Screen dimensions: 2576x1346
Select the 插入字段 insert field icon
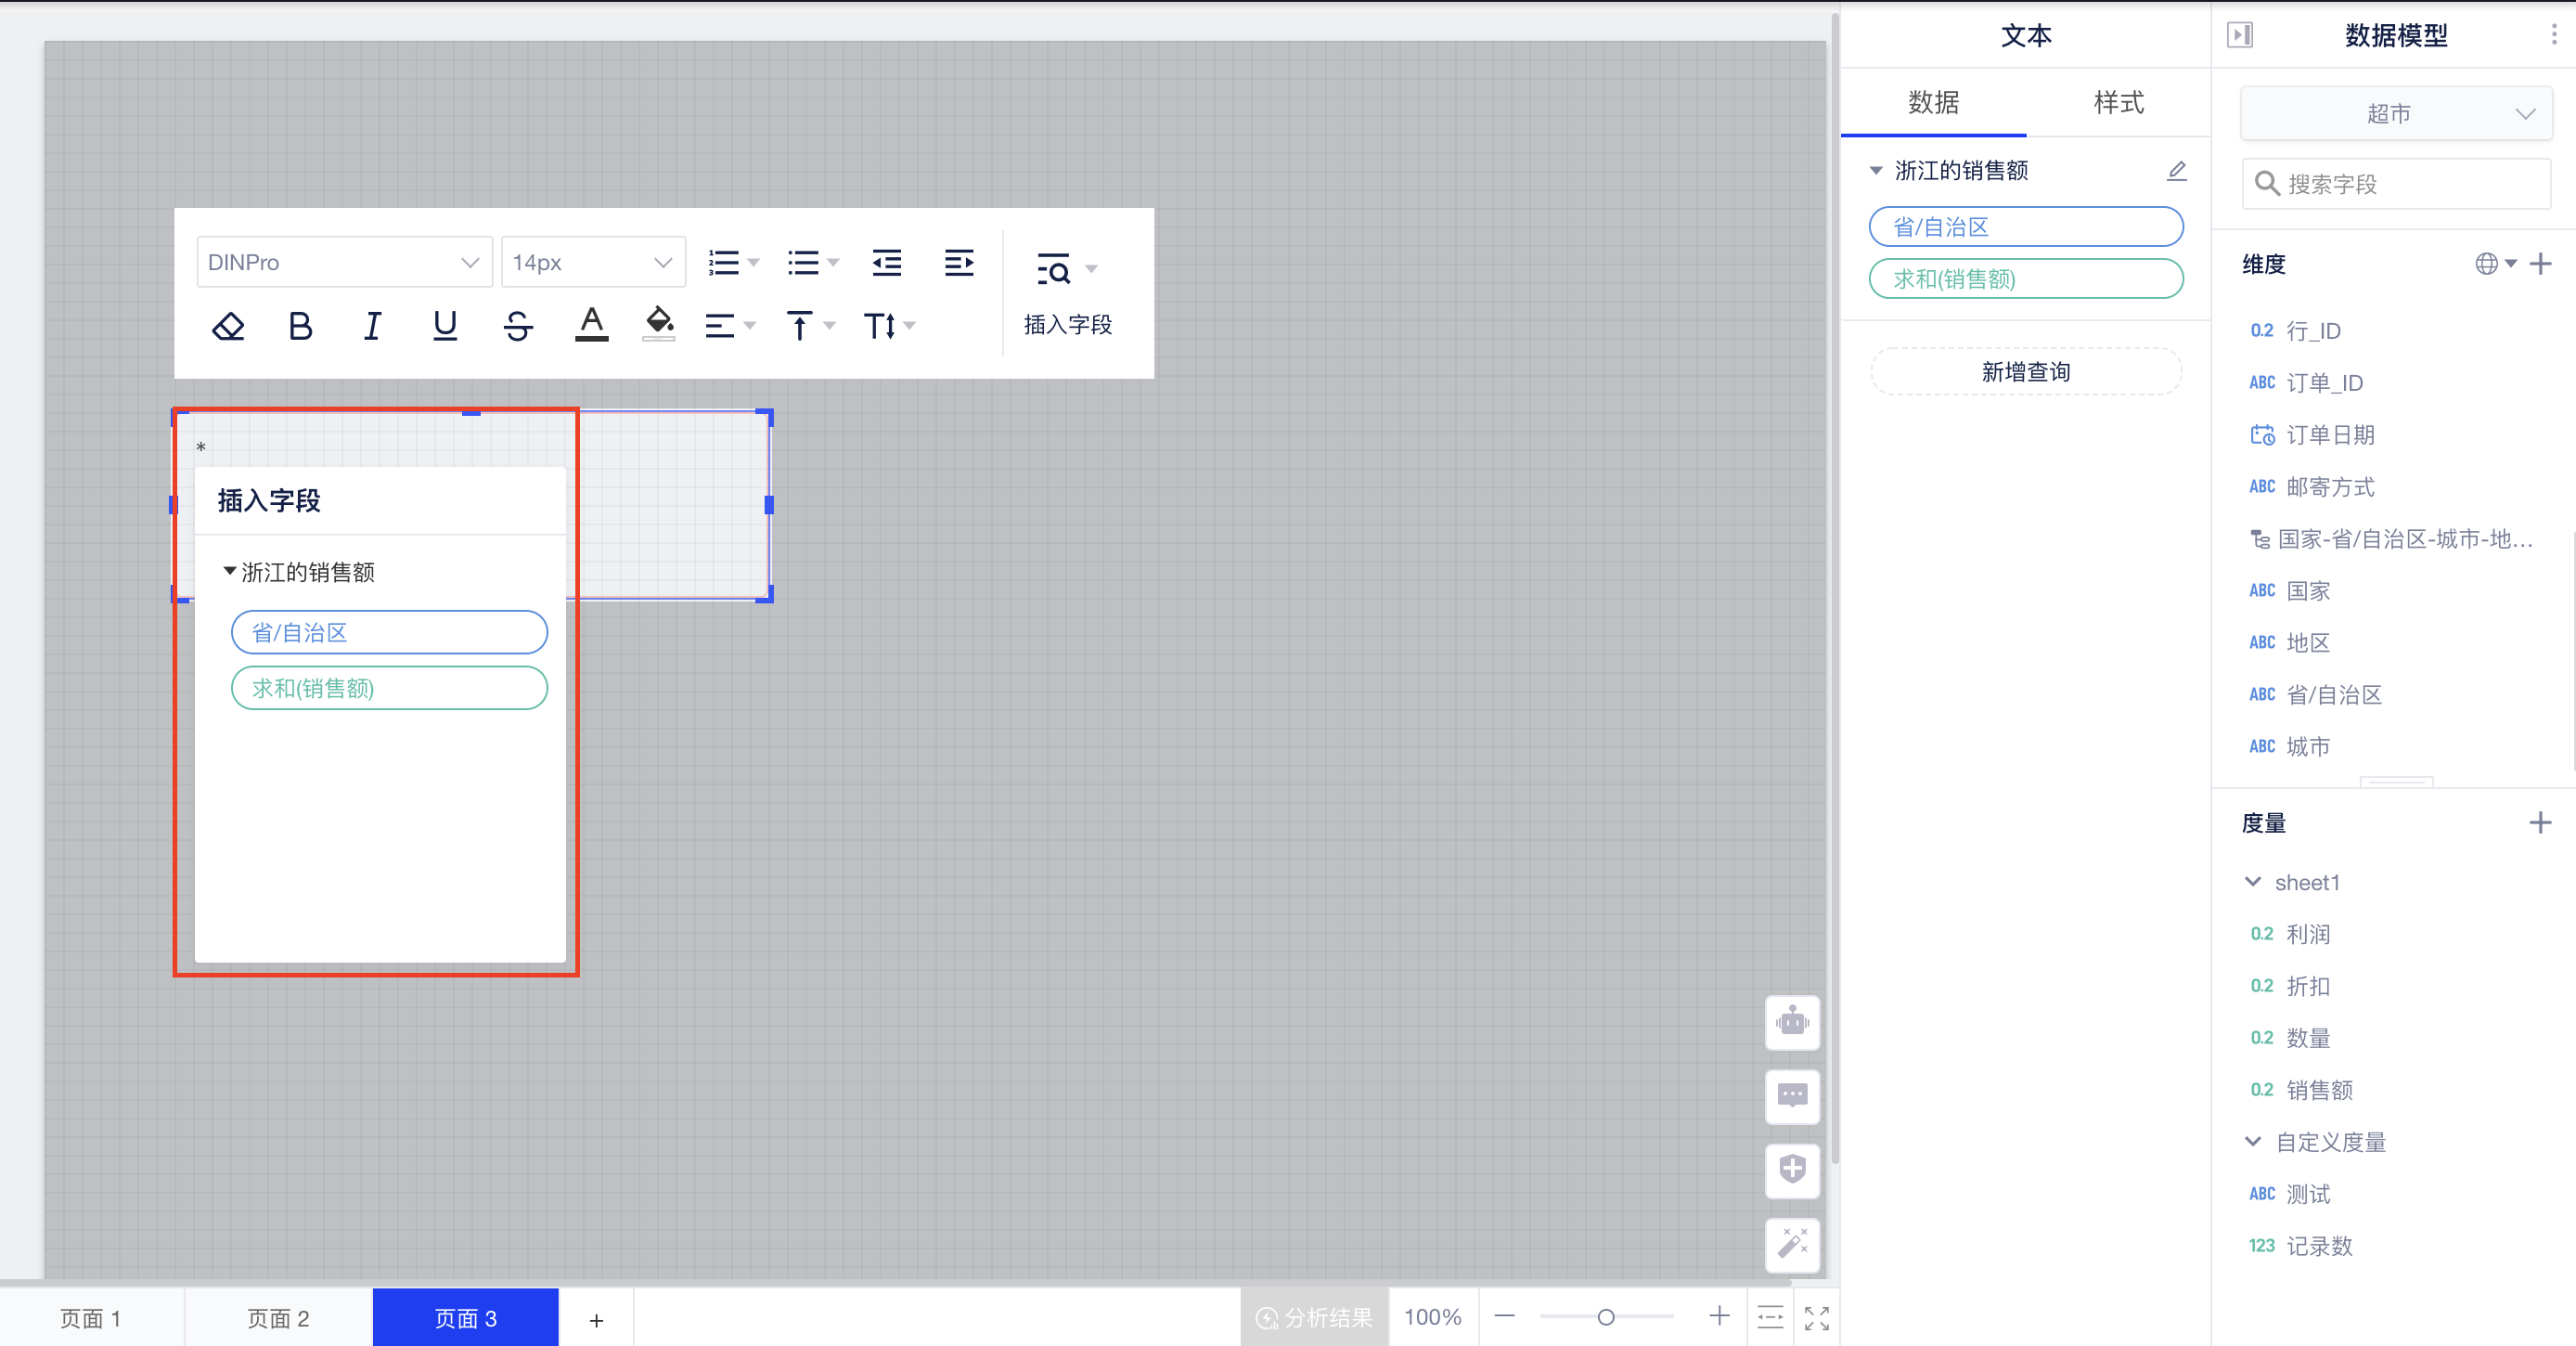pyautogui.click(x=1056, y=268)
